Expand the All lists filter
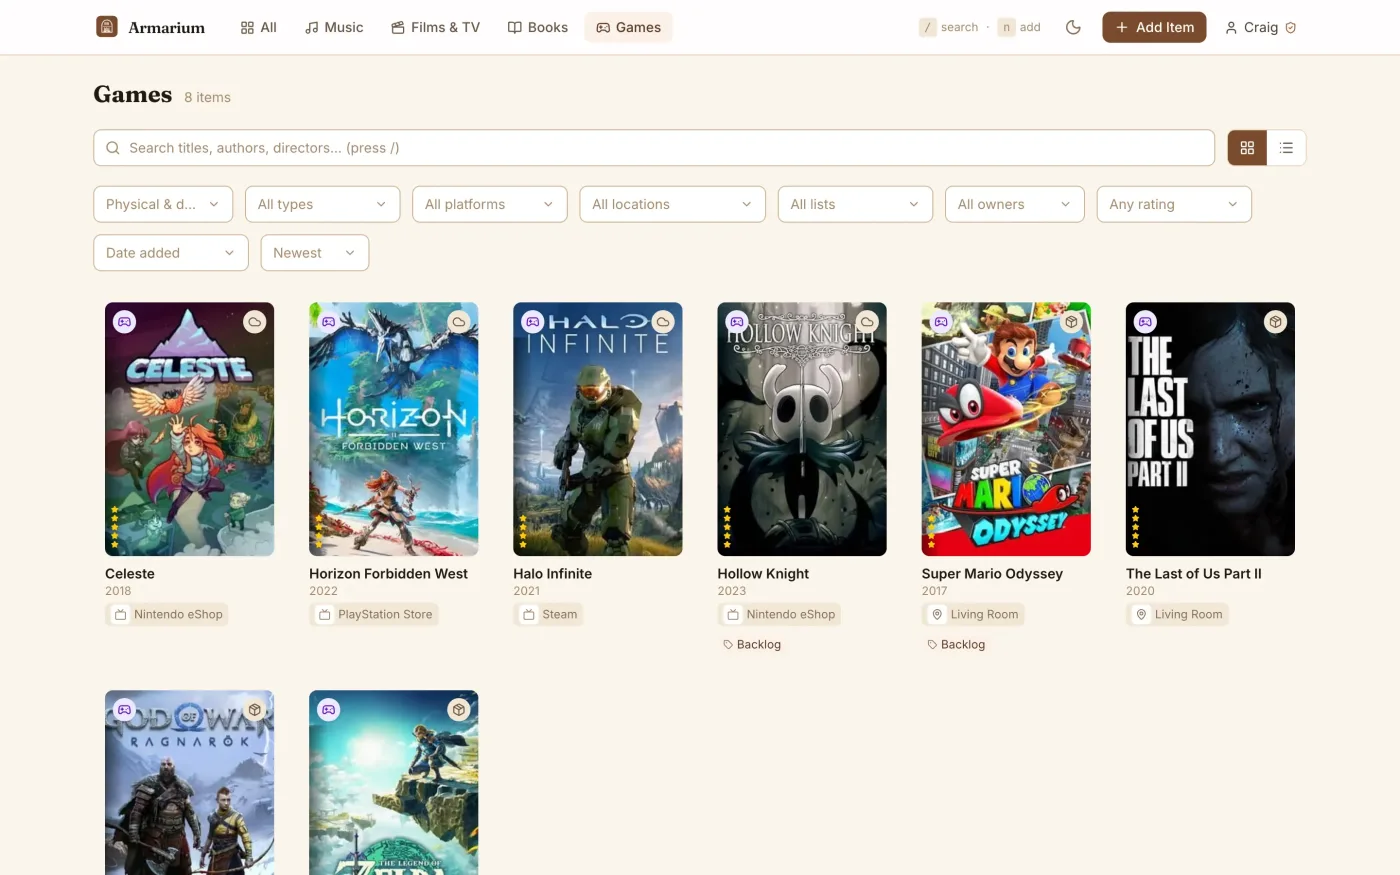Viewport: 1400px width, 875px height. coord(855,204)
